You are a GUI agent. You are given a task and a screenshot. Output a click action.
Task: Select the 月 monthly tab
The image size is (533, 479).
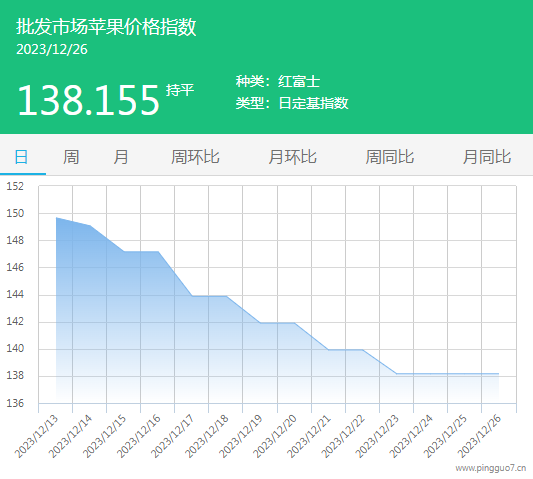121,157
